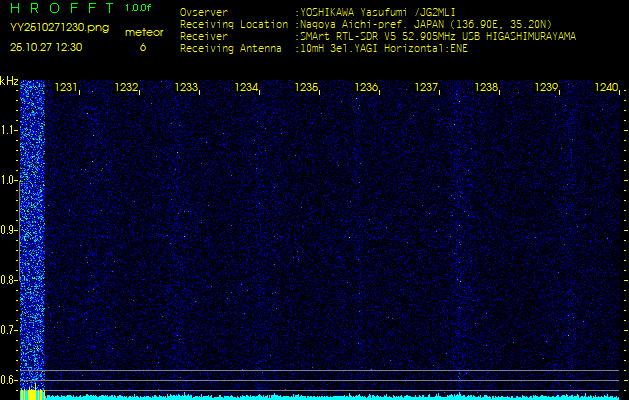Click the 1.0 kHz frequency label
Image resolution: width=629 pixels, height=400 pixels.
tap(9, 180)
